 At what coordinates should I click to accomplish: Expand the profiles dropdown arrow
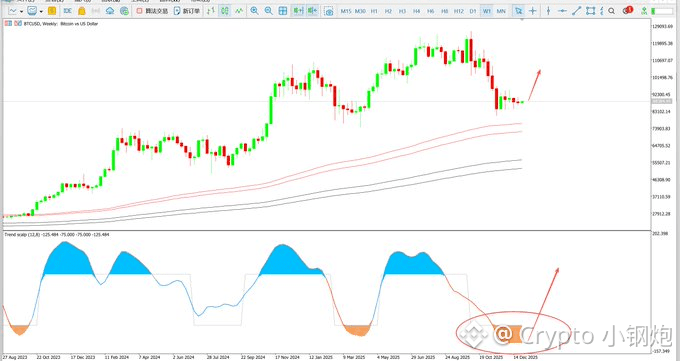coord(41,11)
